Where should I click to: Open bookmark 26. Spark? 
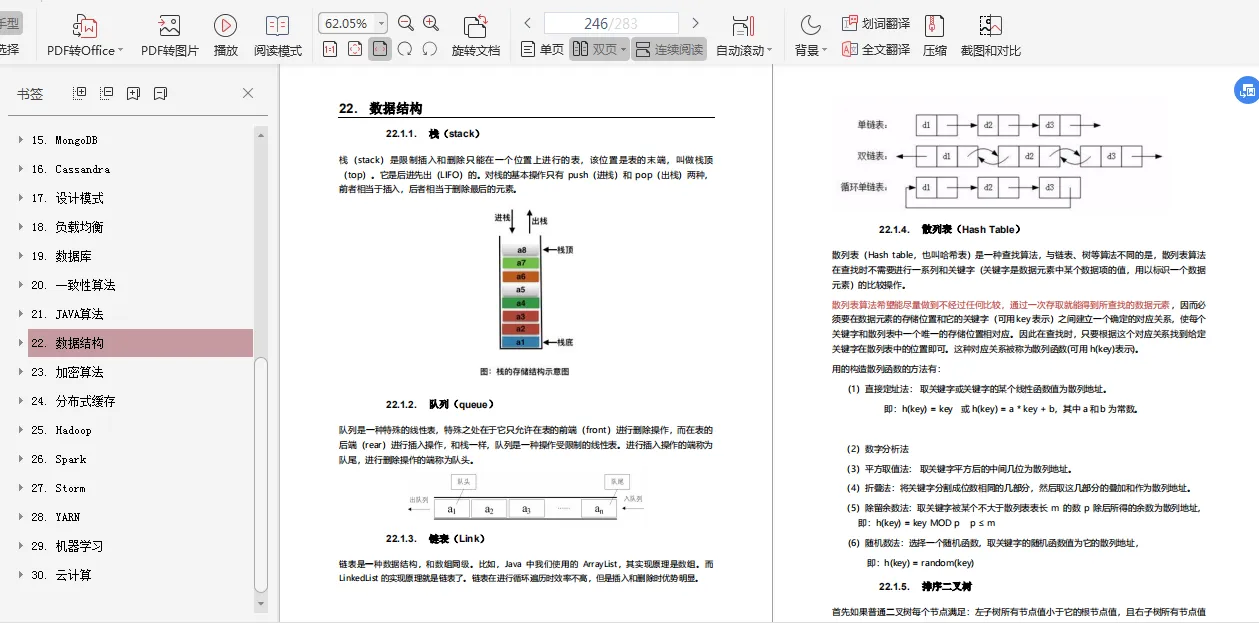pyautogui.click(x=59, y=459)
